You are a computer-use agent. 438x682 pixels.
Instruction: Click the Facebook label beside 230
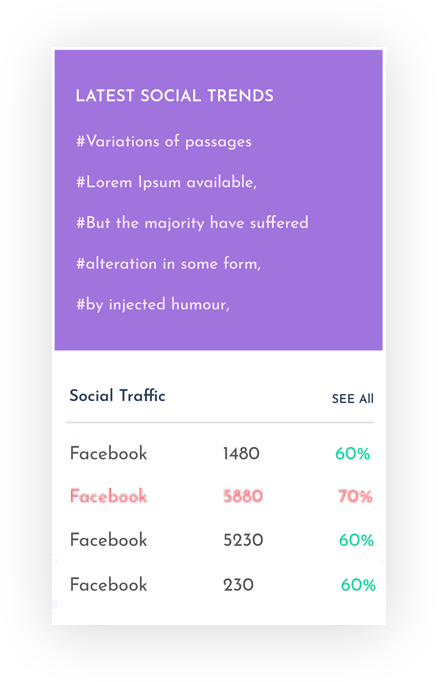[x=109, y=585]
